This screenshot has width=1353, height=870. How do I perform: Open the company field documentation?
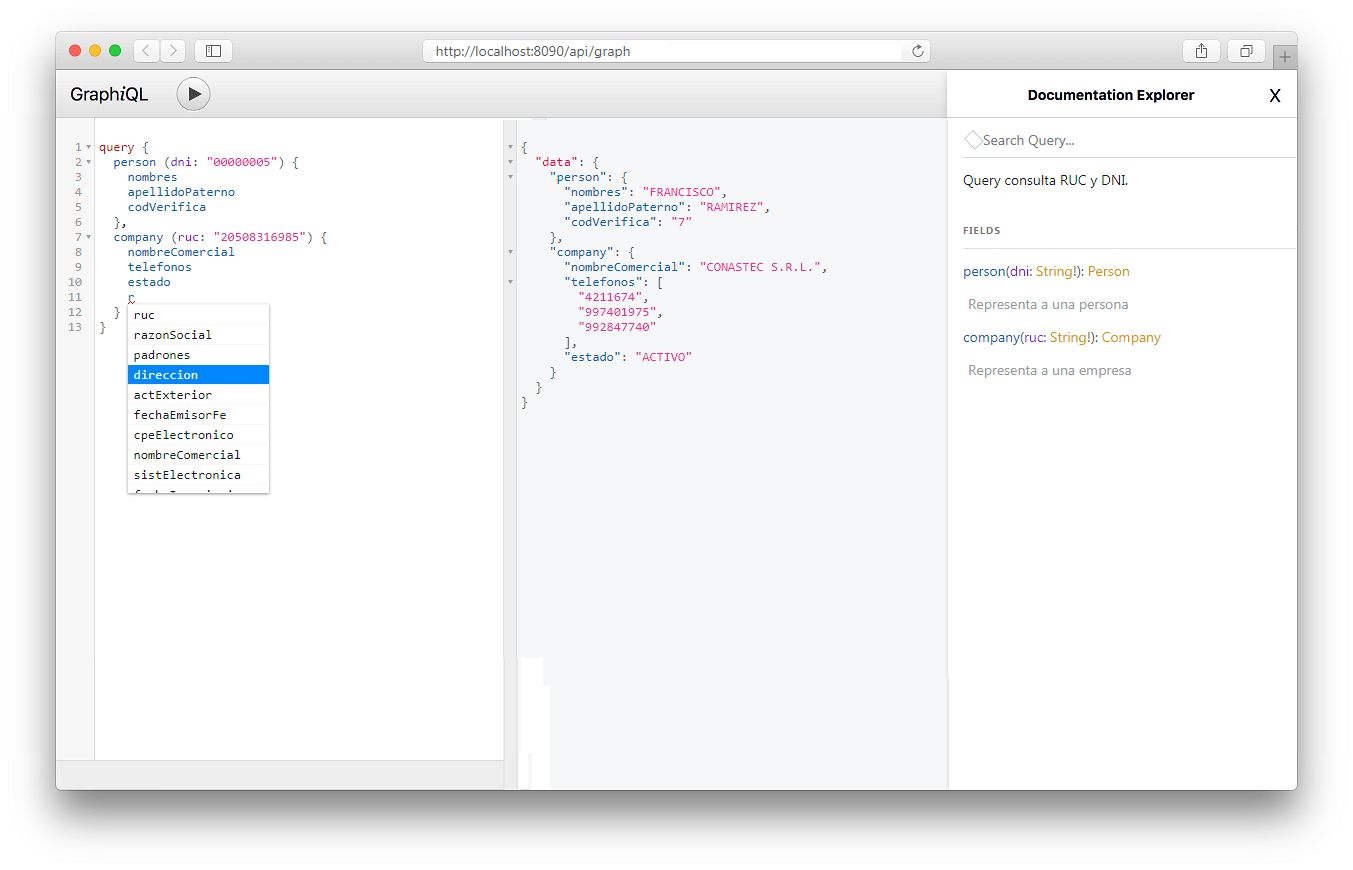(x=990, y=337)
